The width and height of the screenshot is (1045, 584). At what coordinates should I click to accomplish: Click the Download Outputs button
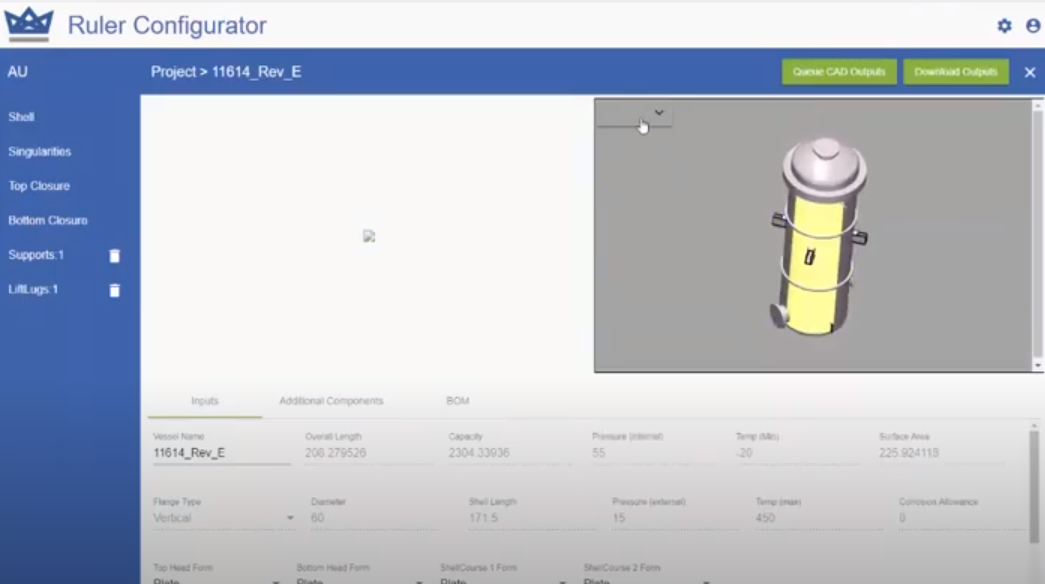956,72
